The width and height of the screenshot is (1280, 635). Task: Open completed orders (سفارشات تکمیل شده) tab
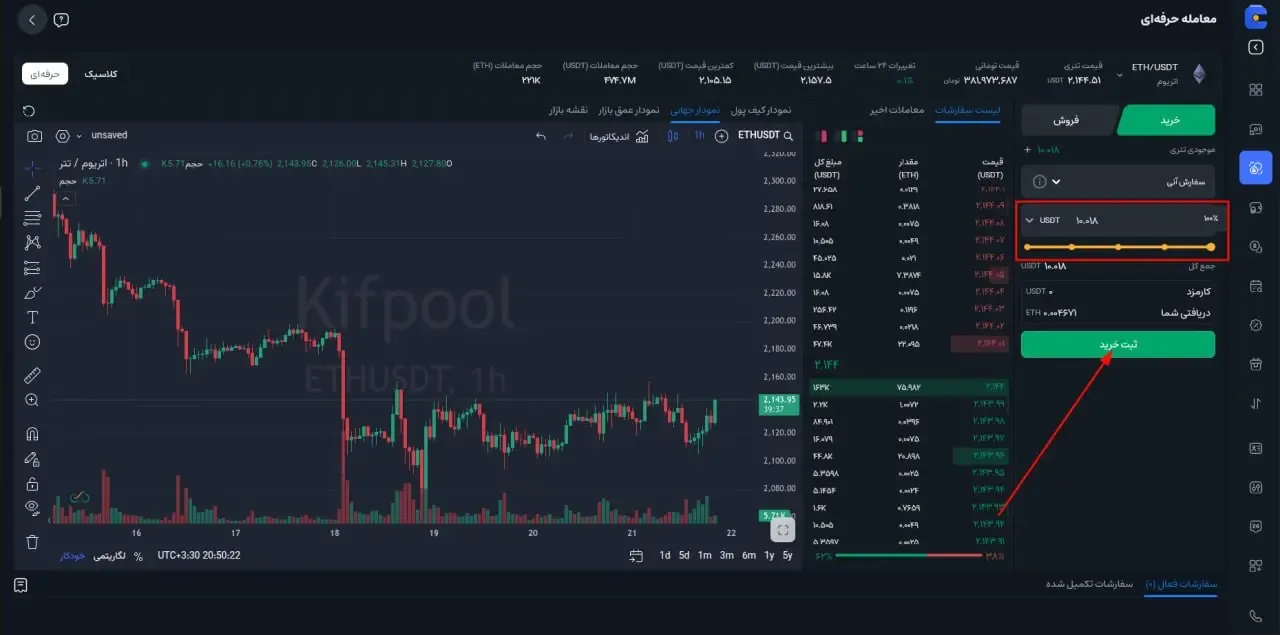tap(1089, 584)
